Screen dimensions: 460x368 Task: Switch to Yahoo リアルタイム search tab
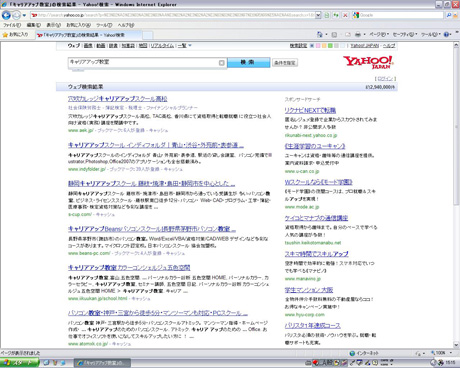pyautogui.click(x=162, y=46)
